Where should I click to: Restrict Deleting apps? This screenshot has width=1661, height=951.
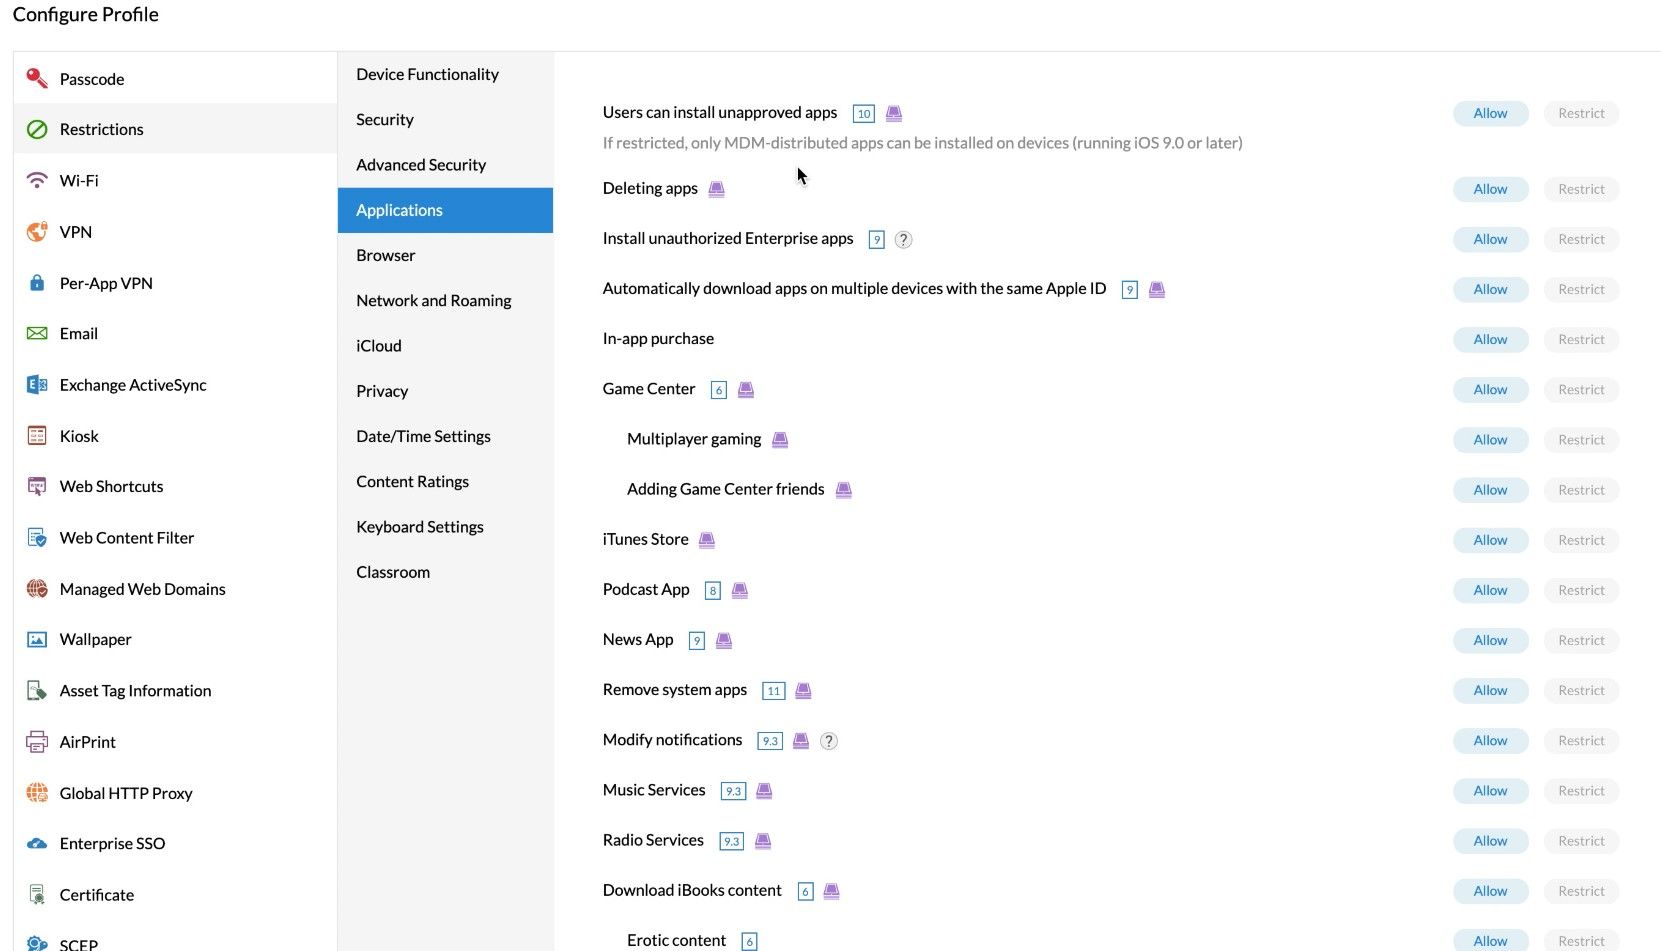point(1581,189)
